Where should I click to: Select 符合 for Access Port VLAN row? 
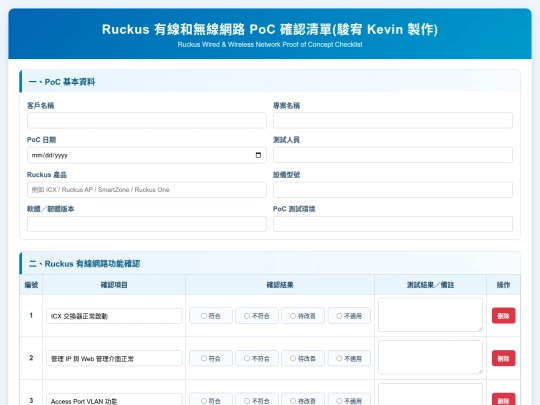211,400
